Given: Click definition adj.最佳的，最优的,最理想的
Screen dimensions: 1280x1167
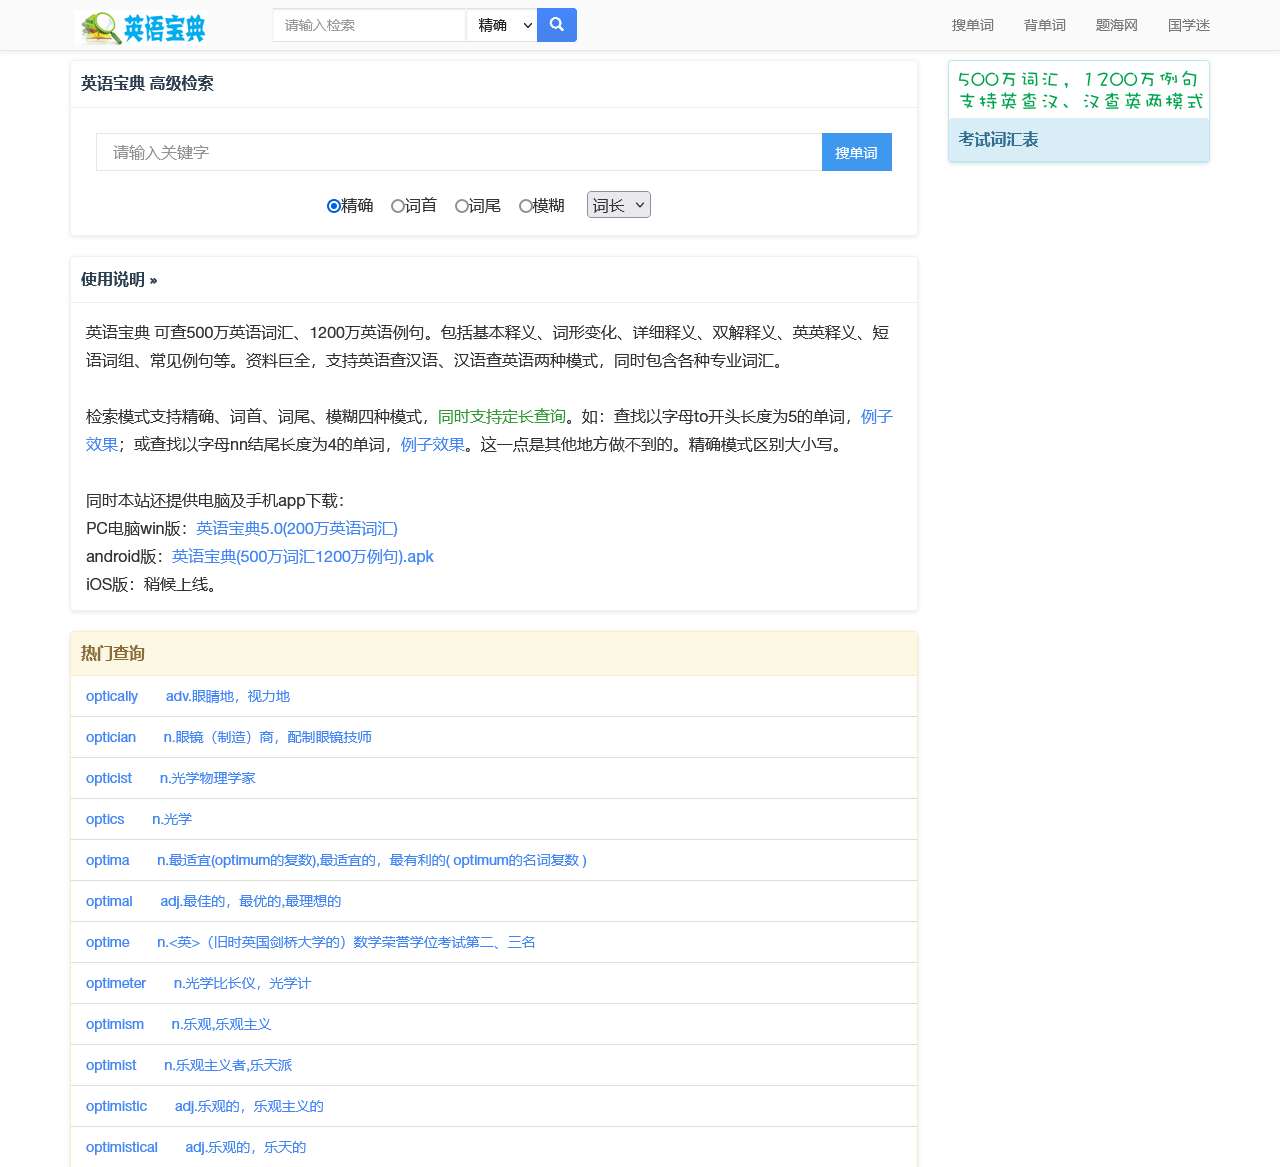Looking at the screenshot, I should tap(251, 901).
